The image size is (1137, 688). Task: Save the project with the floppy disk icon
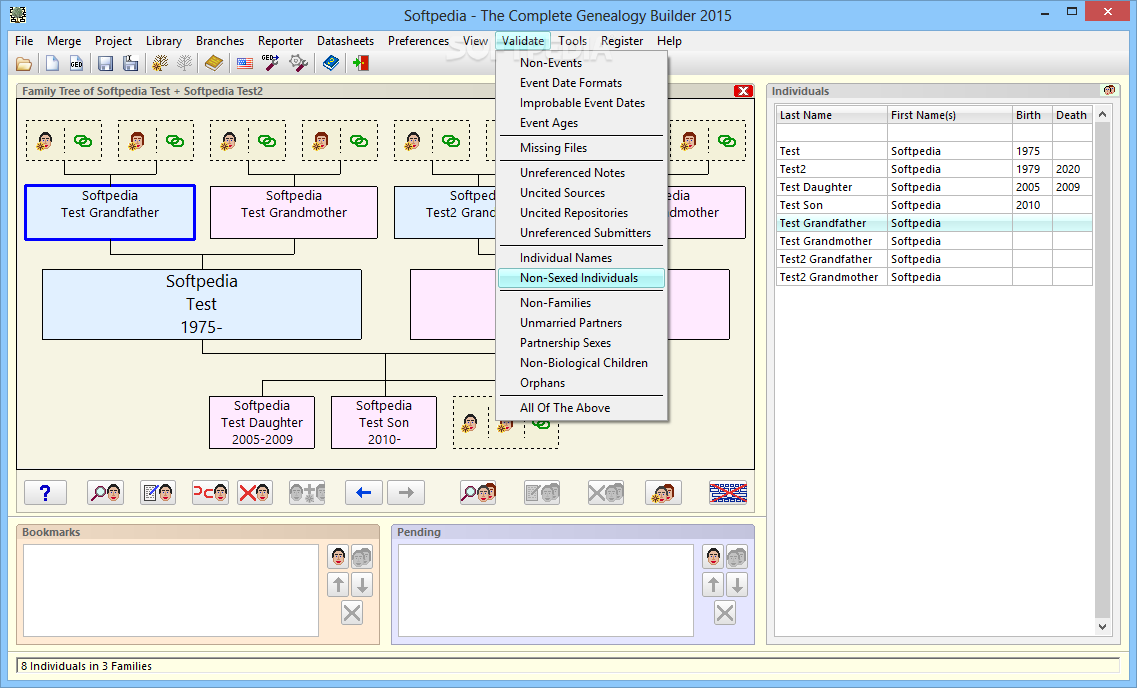pos(105,64)
